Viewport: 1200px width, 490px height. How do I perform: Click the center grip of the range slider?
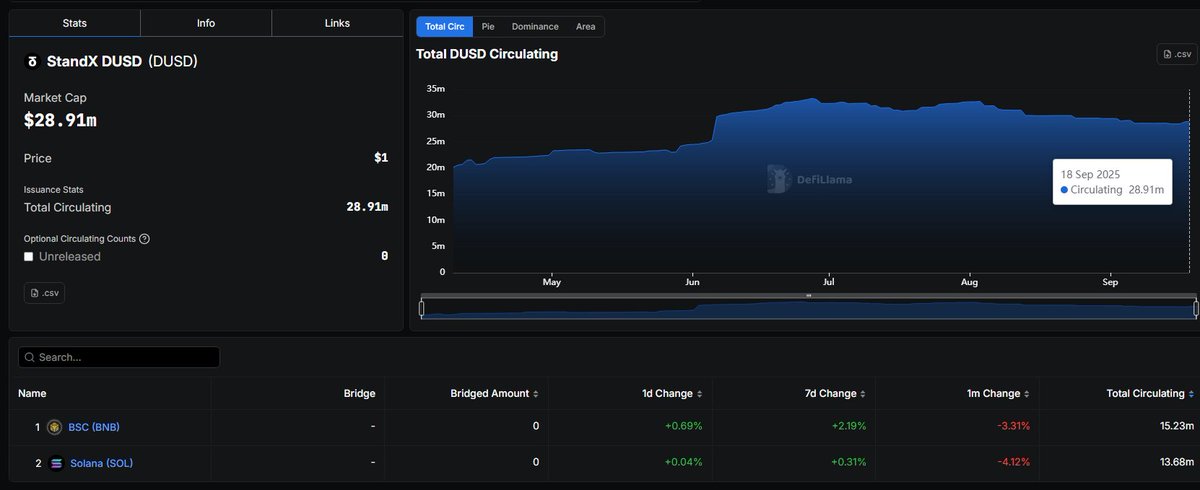(x=808, y=296)
